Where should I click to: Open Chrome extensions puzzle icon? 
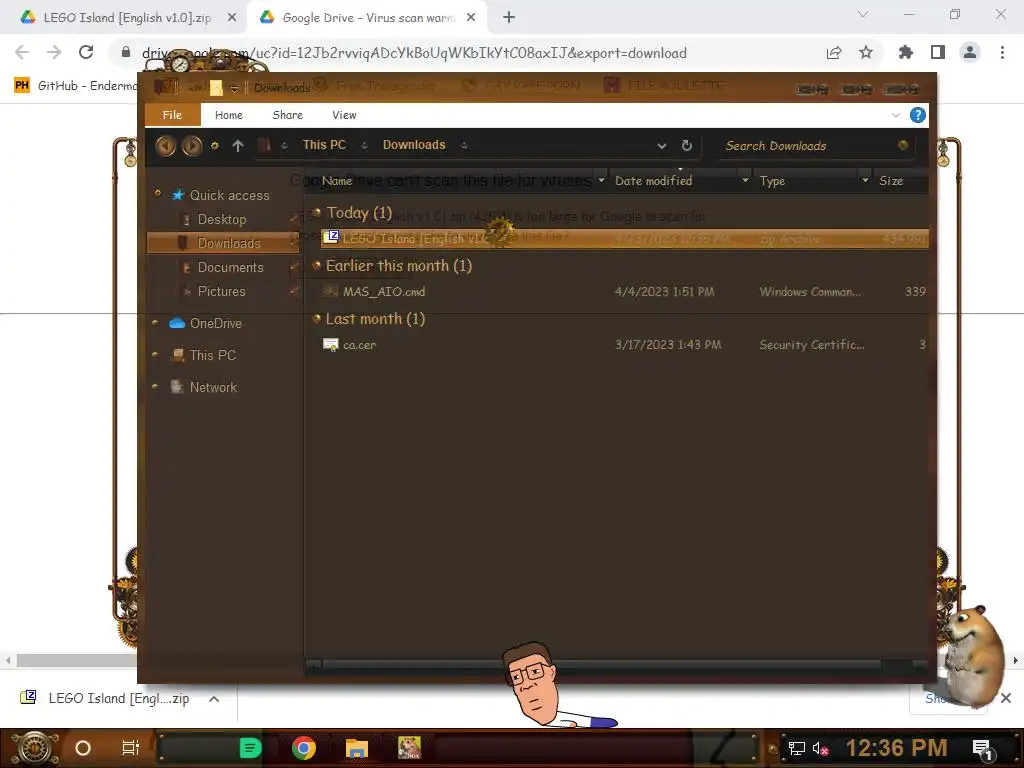click(905, 52)
